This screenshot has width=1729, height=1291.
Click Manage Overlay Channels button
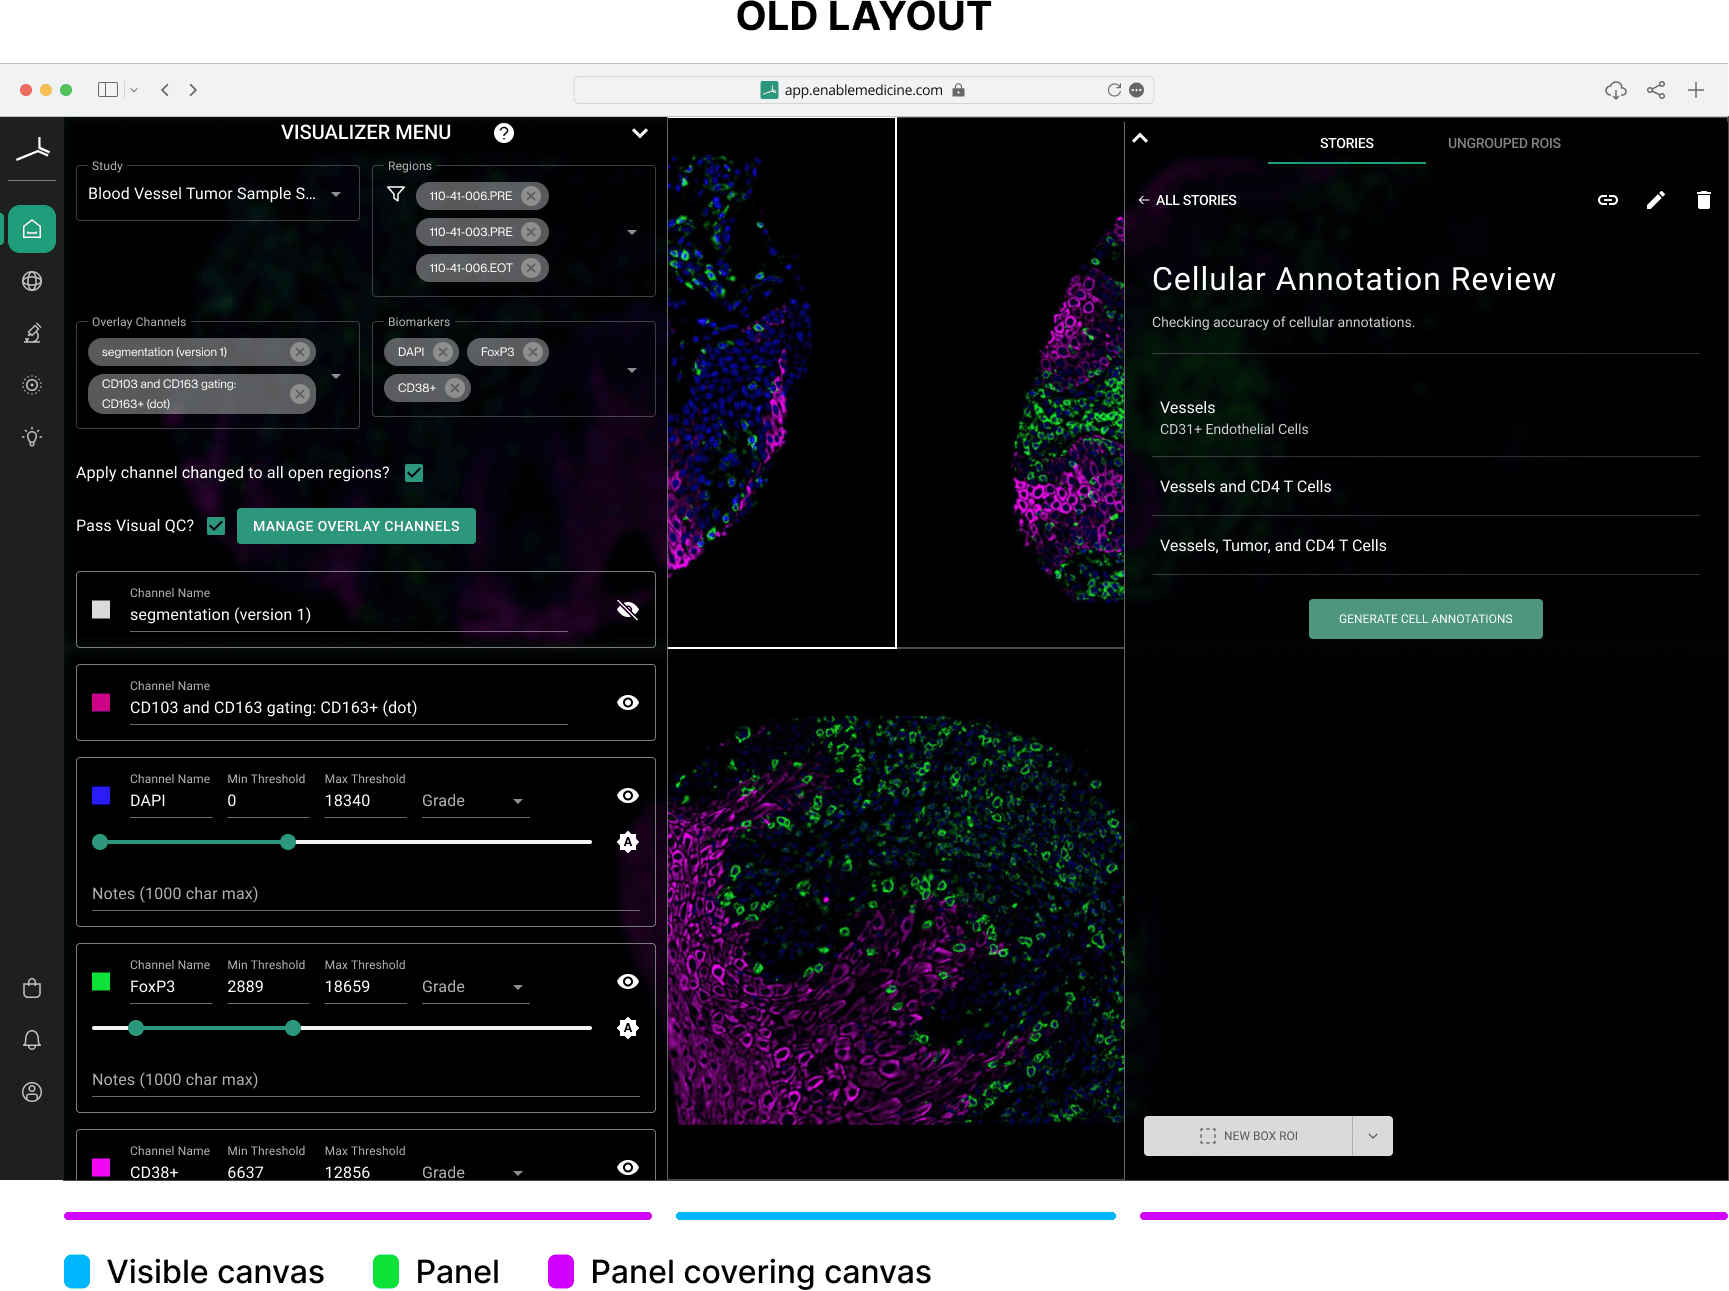[x=356, y=526]
